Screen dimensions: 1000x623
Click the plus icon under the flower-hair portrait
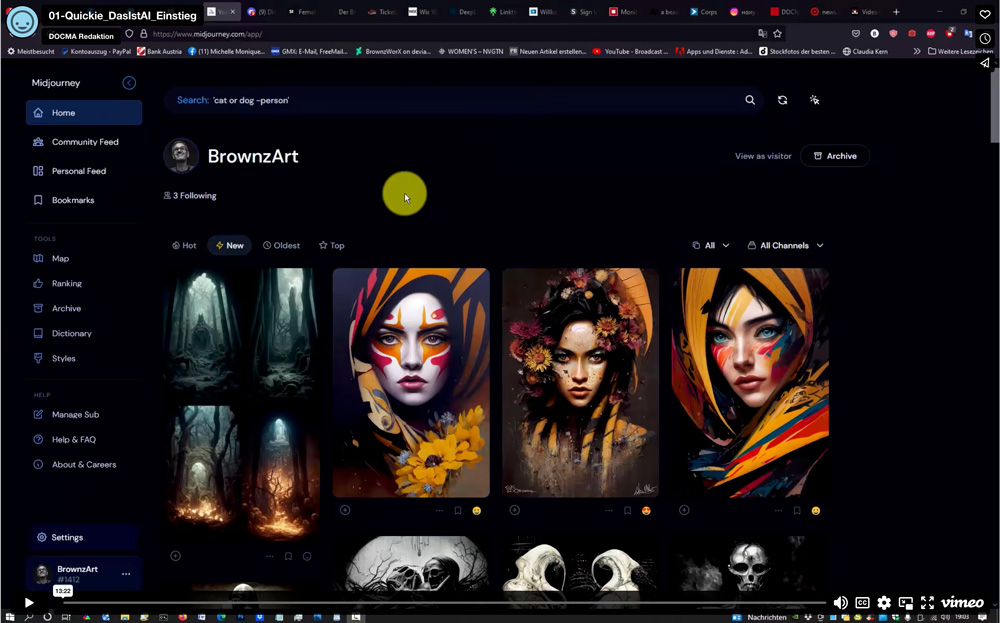click(515, 510)
